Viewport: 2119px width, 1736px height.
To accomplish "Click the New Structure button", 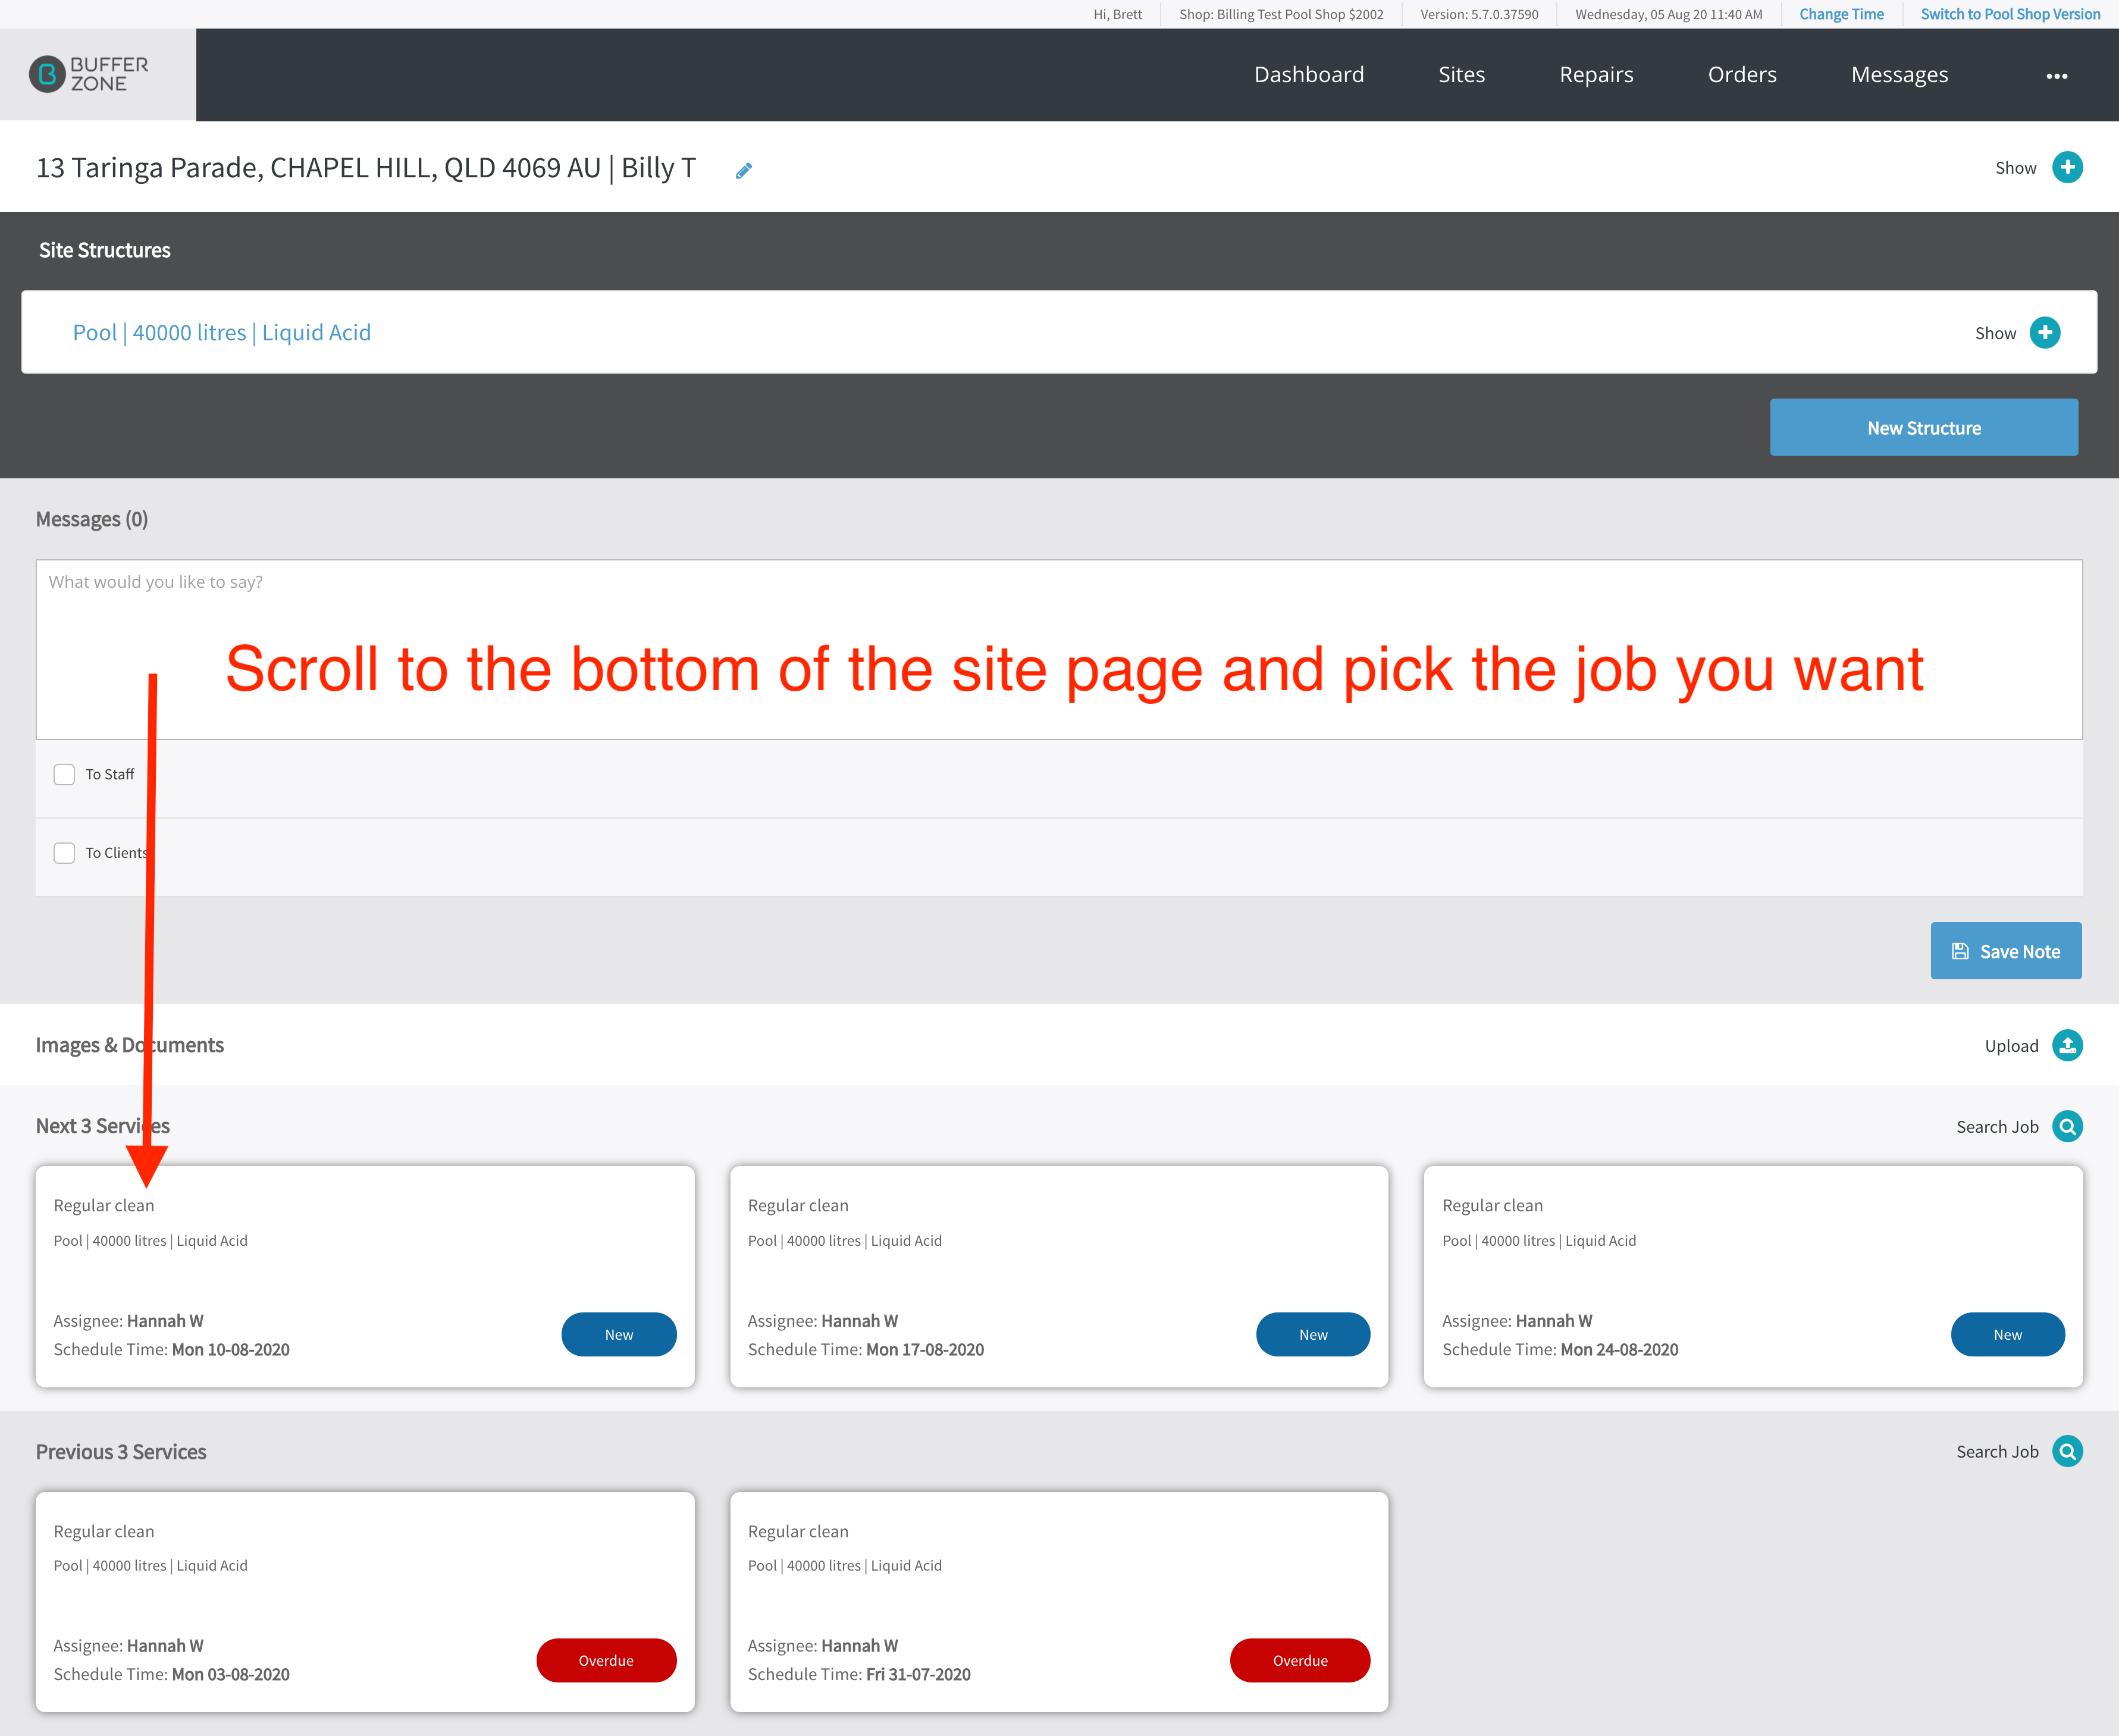I will 1923,427.
